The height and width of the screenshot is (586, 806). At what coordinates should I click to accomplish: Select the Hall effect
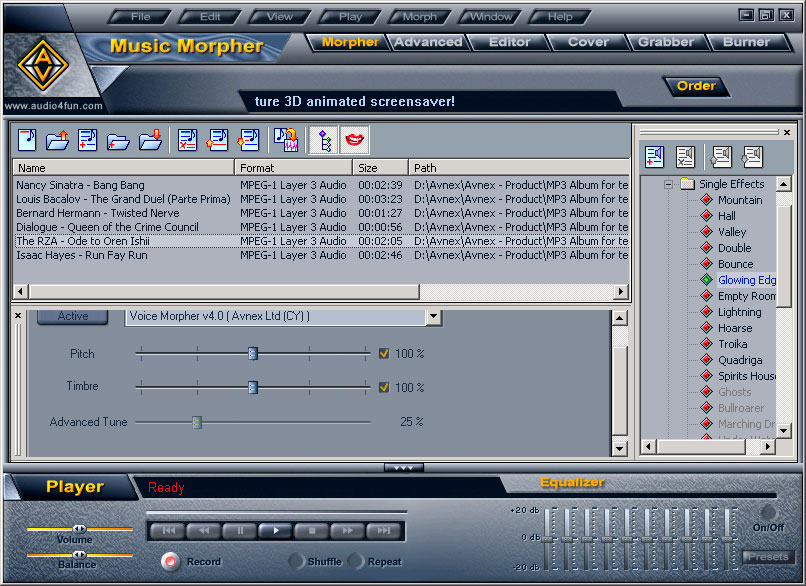point(726,216)
